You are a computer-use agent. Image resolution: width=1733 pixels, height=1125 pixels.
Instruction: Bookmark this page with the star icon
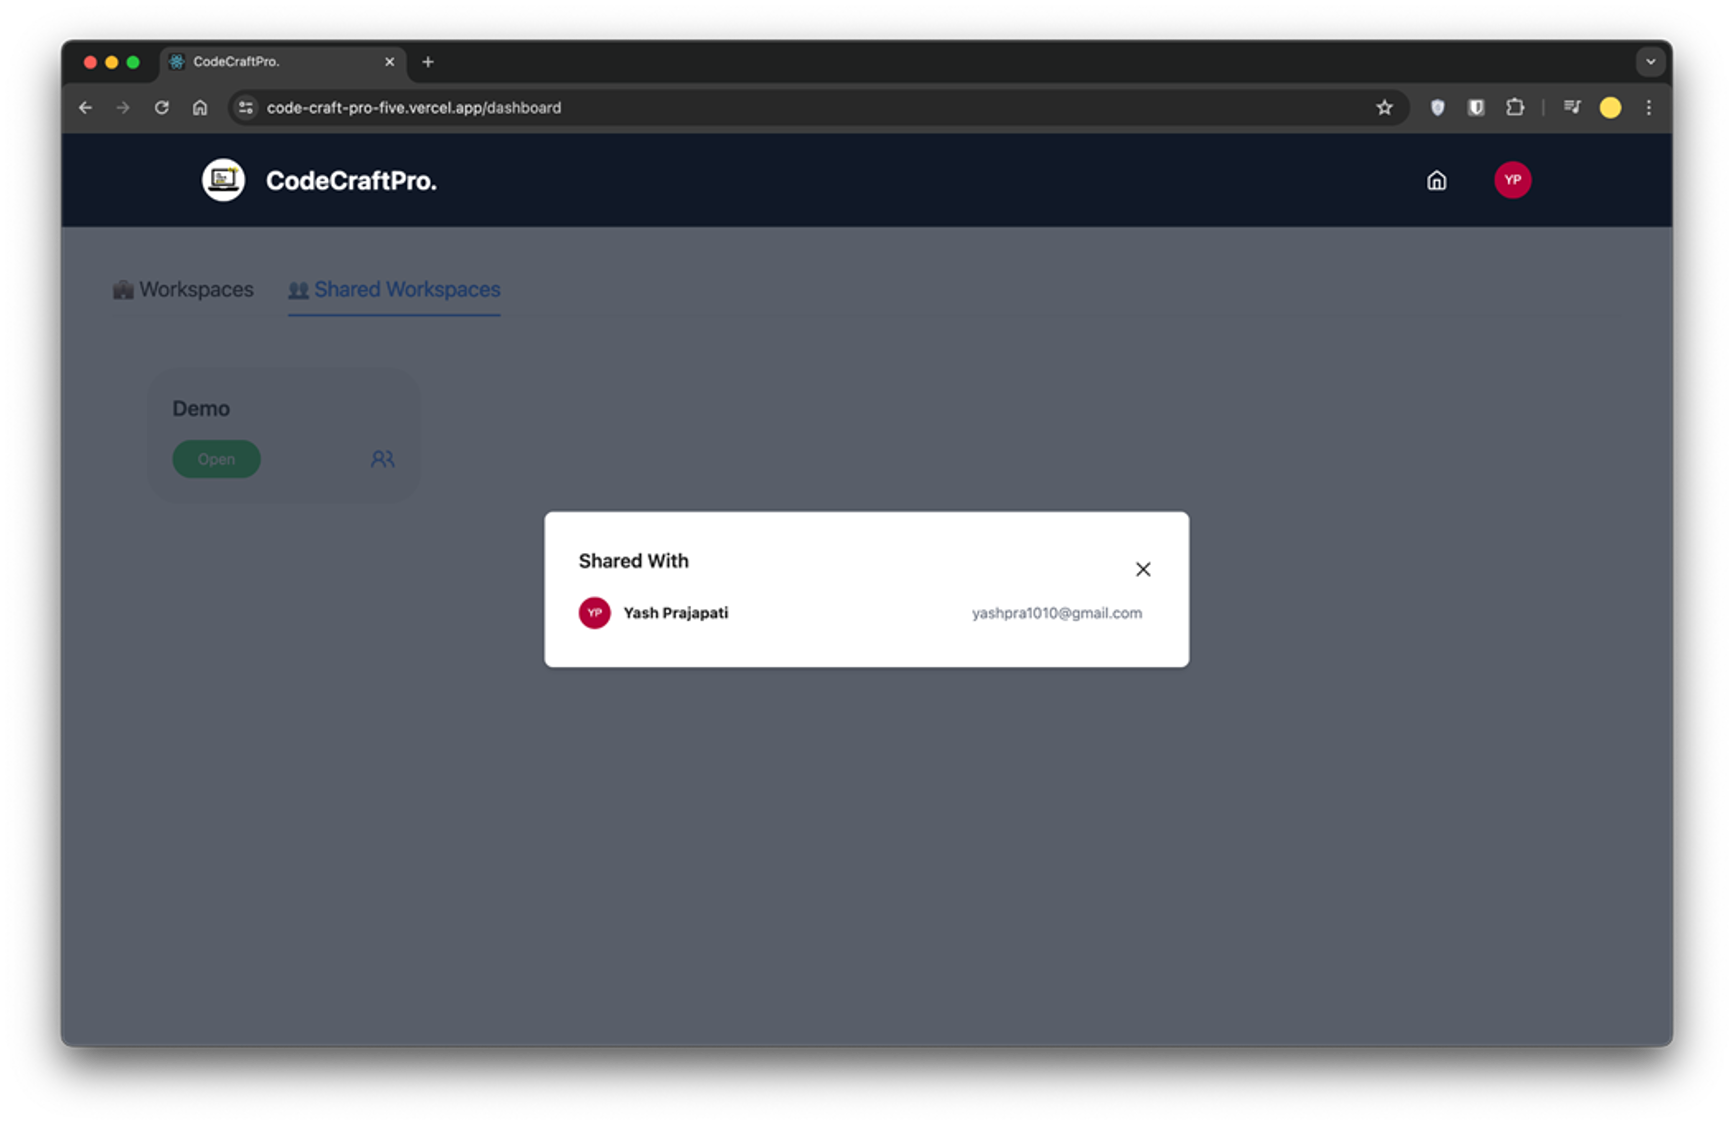1384,108
